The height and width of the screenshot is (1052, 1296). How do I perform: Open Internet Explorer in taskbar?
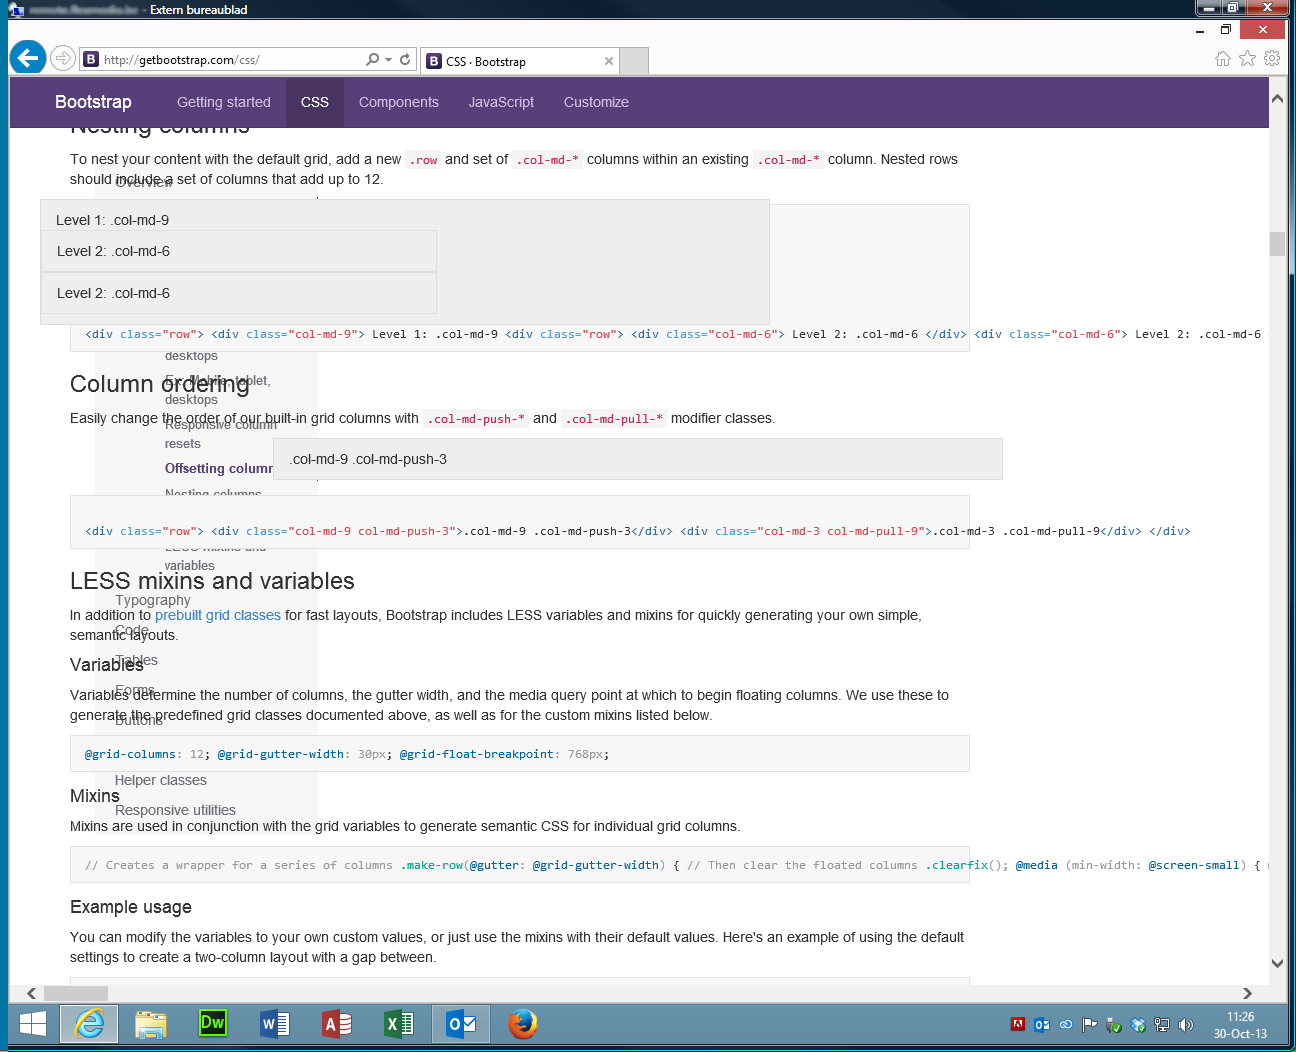pyautogui.click(x=89, y=1024)
